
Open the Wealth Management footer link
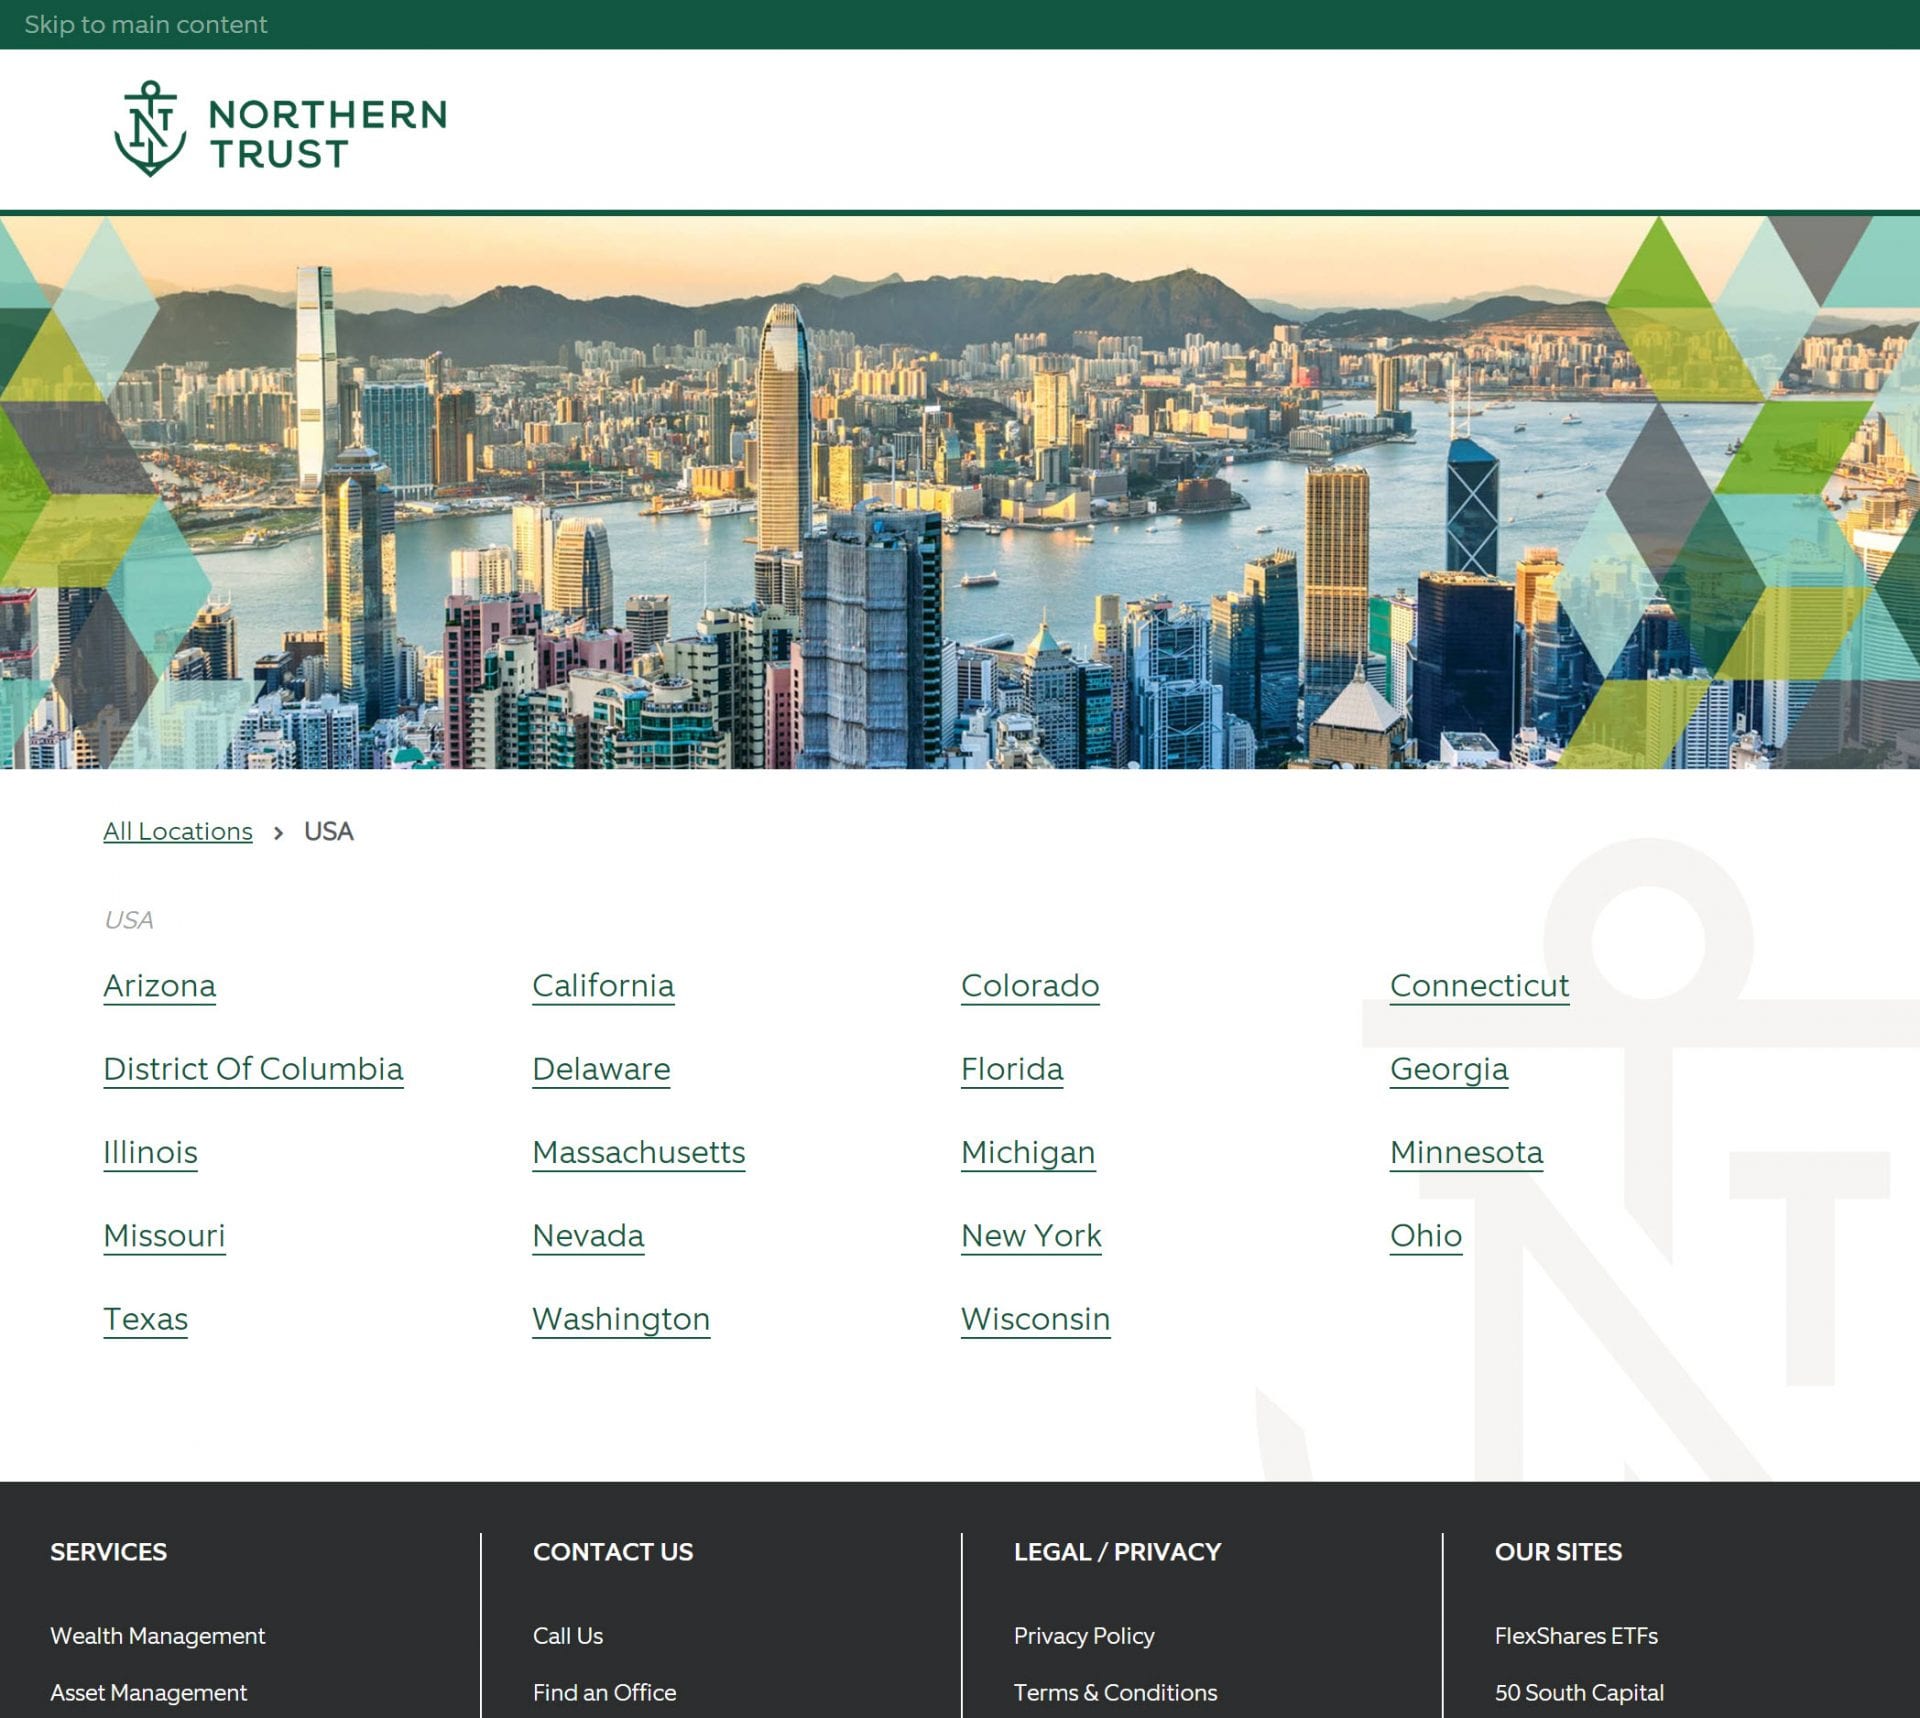pos(157,1636)
